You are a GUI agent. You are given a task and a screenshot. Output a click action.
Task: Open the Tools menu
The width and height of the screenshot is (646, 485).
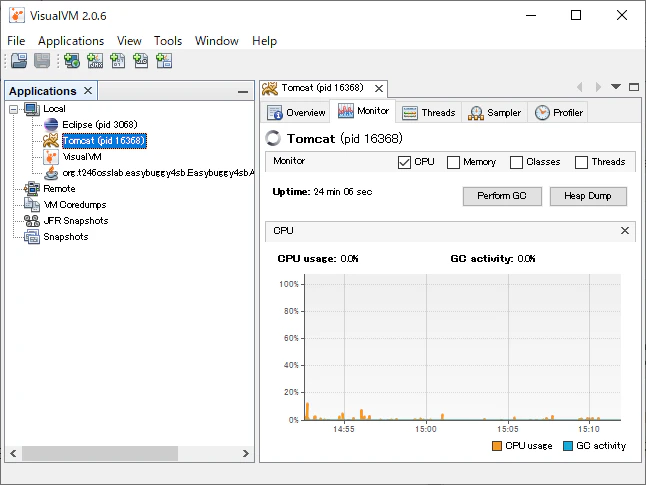tap(168, 41)
